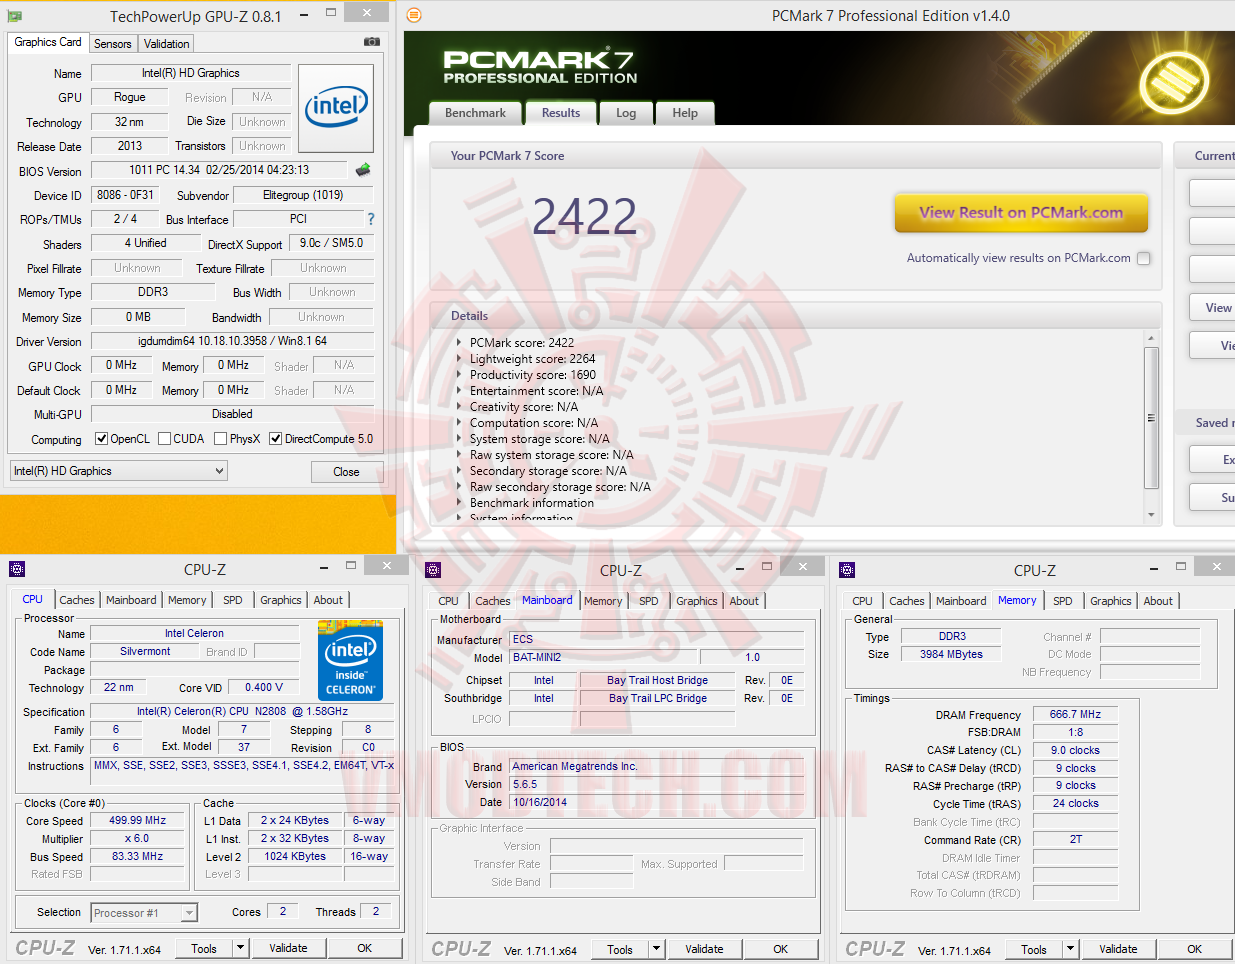Click the CPU Specification field
This screenshot has height=964, width=1235.
(x=242, y=711)
